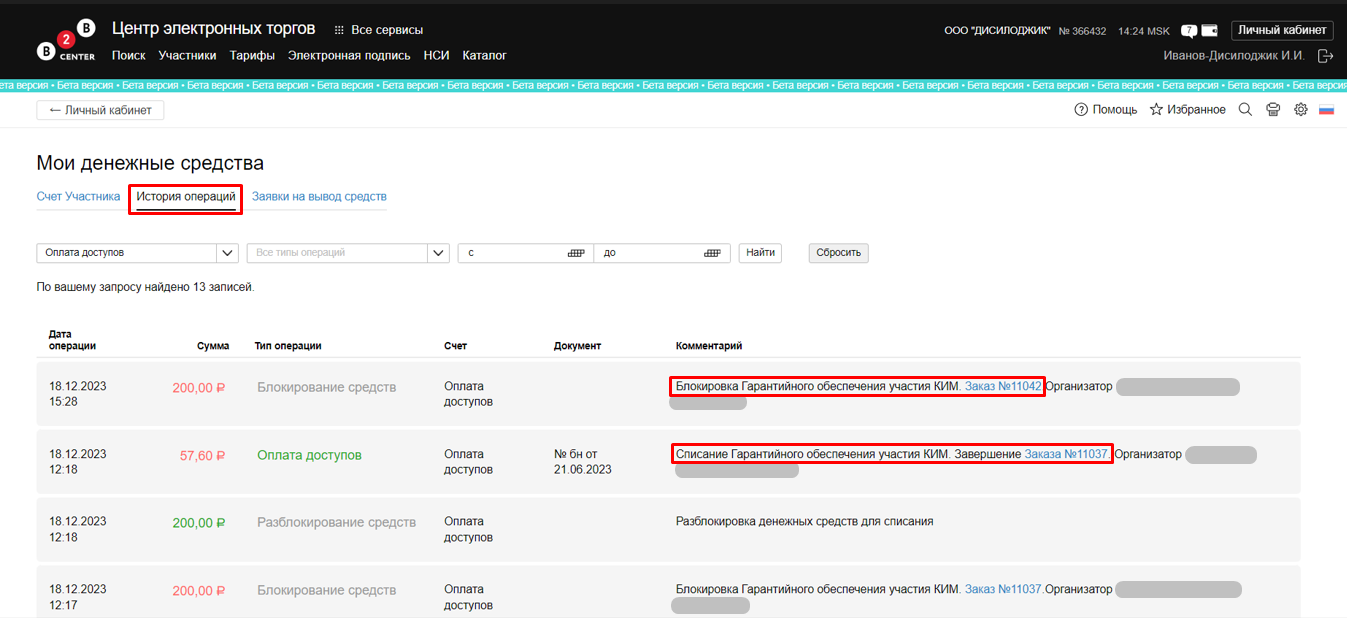This screenshot has width=1347, height=618.
Task: Click the Найти button
Action: (760, 253)
